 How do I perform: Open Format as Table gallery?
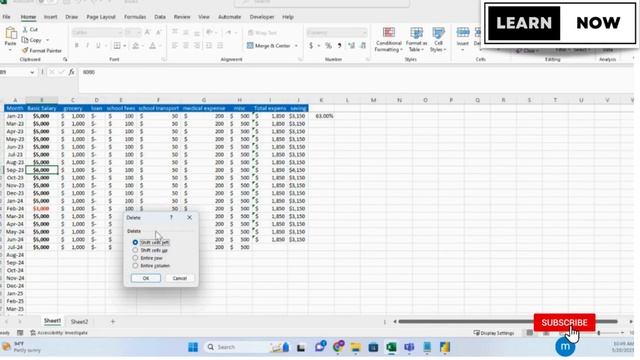[x=416, y=40]
